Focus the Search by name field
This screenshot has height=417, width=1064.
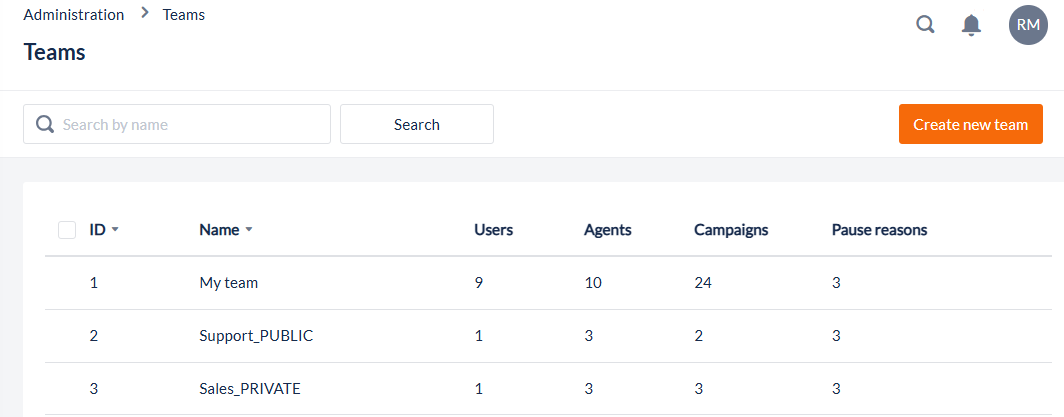[190, 124]
